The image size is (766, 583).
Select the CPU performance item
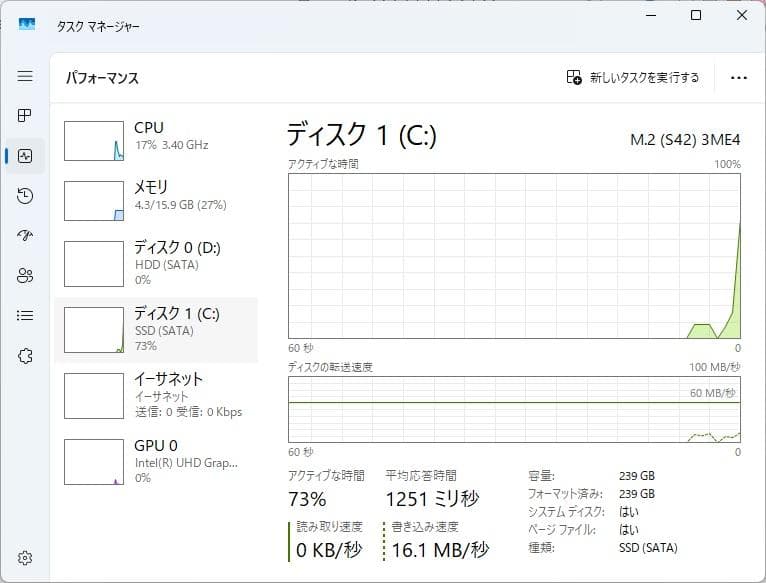pyautogui.click(x=156, y=141)
